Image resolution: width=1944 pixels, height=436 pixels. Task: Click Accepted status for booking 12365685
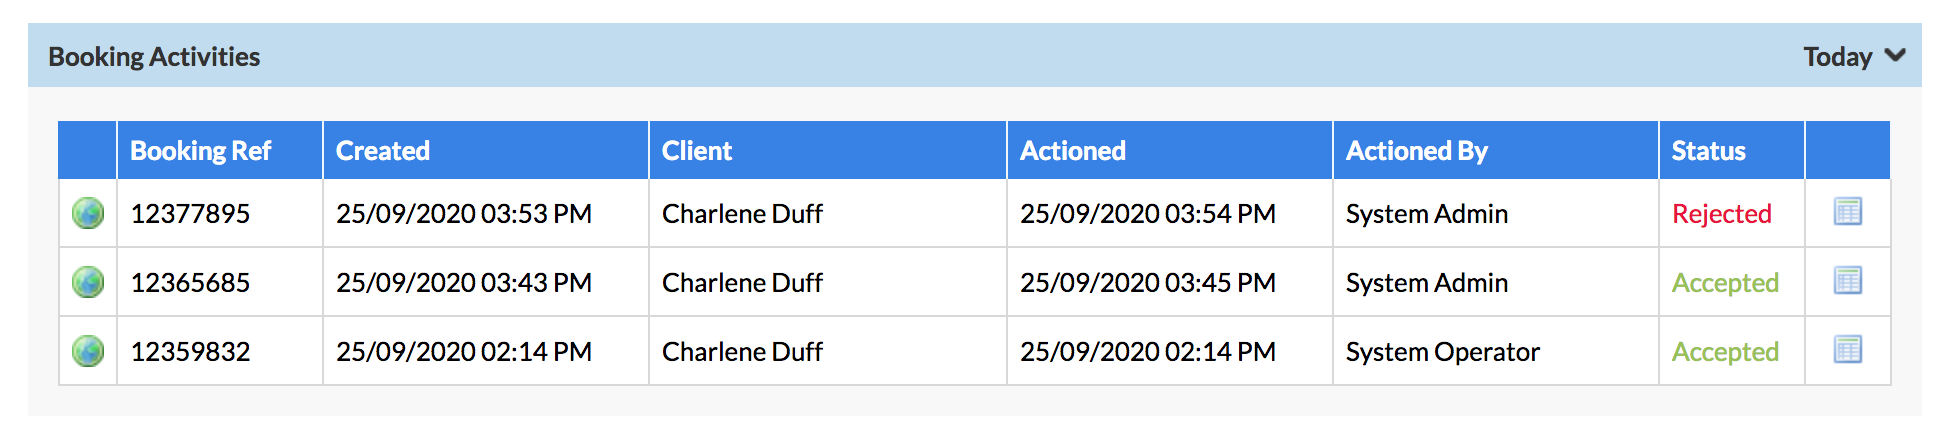1725,283
